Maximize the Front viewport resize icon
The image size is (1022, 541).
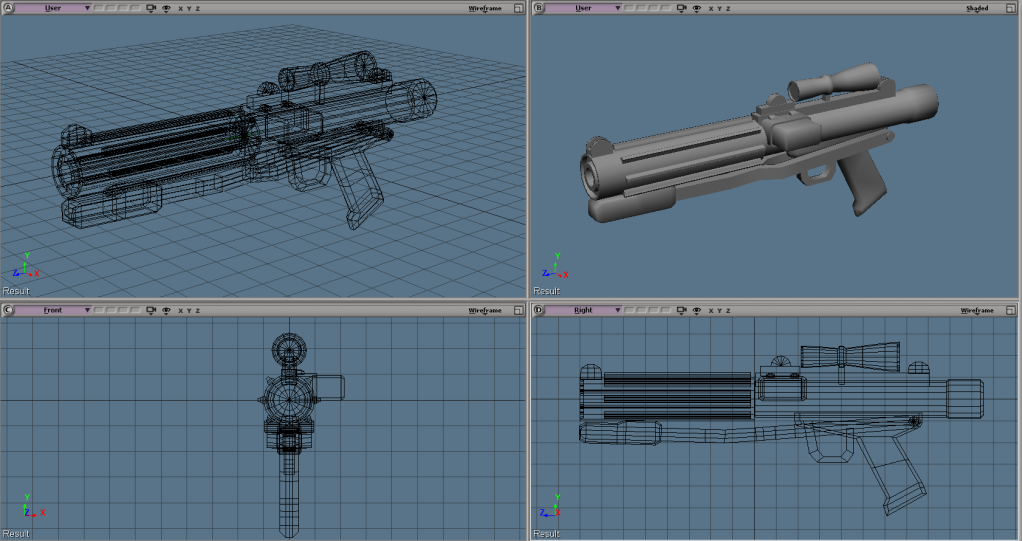coord(519,310)
